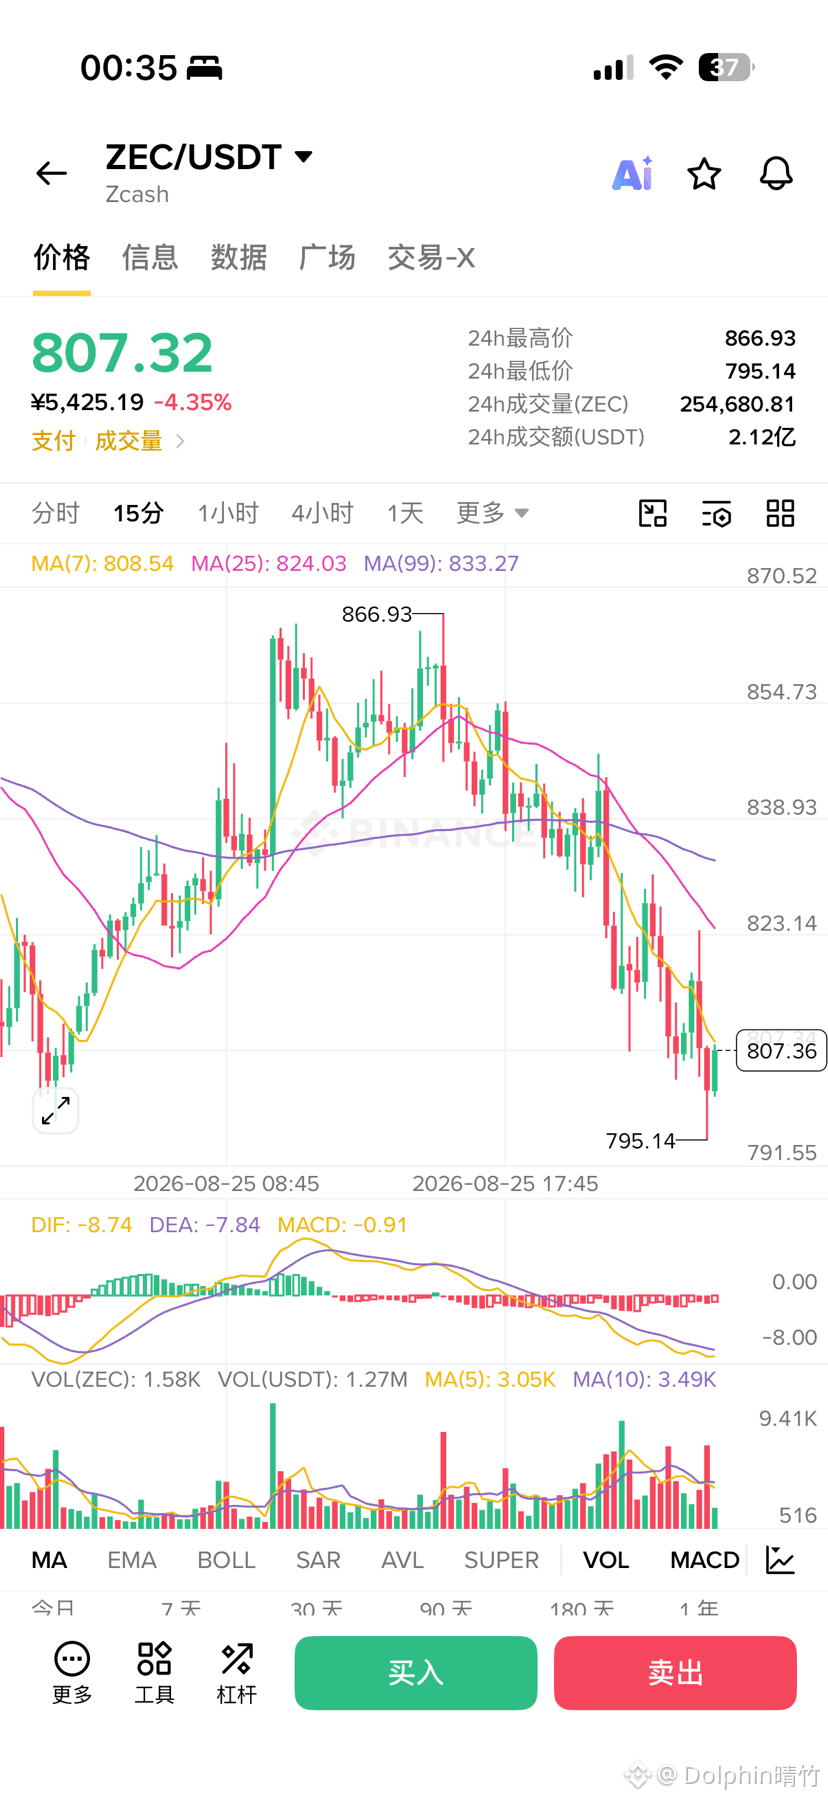Switch to 数据 tab
This screenshot has width=828, height=1801.
[239, 257]
